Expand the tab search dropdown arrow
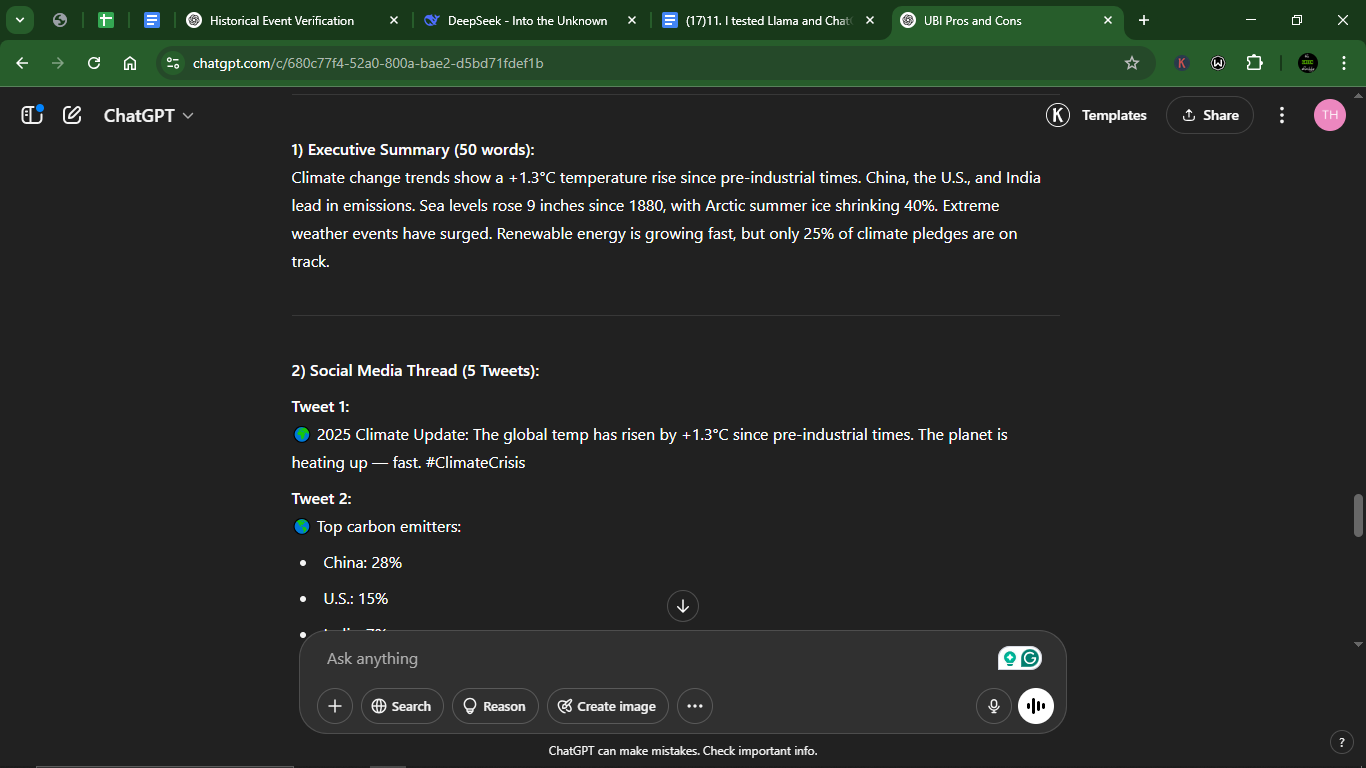This screenshot has height=768, width=1366. tap(19, 20)
